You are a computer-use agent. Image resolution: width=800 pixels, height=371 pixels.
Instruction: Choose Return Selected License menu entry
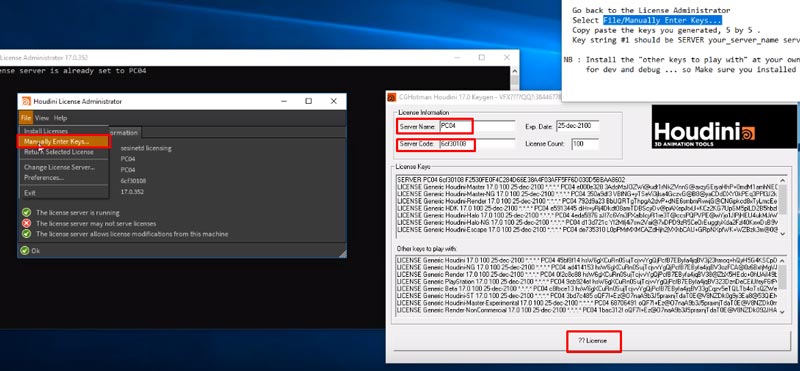click(59, 152)
